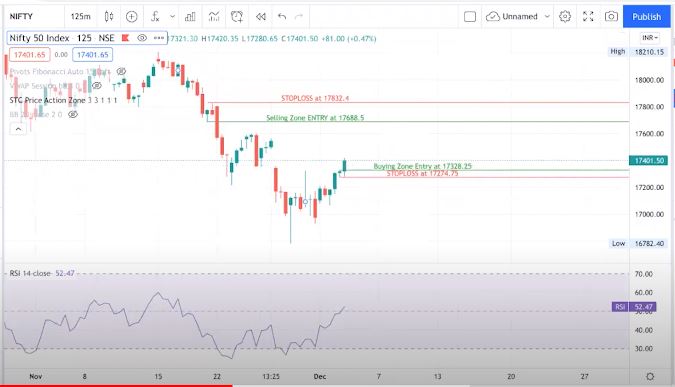Image resolution: width=675 pixels, height=387 pixels.
Task: Collapse the indicator legend with the chevron
Action: (x=18, y=129)
